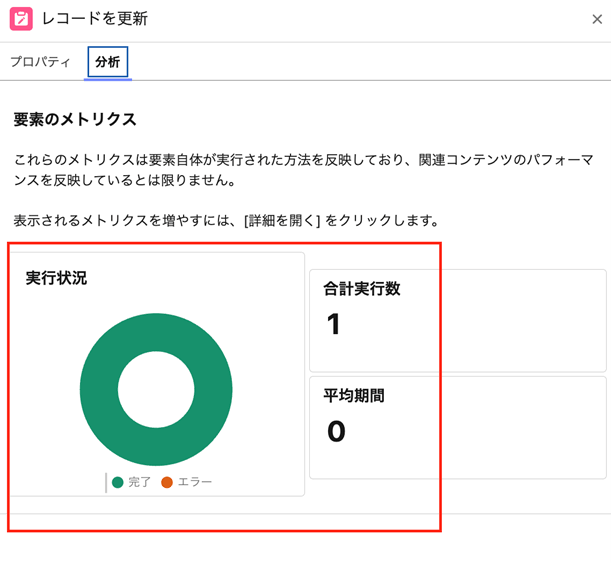Screen dimensions: 611x563
Task: Close the レコードを更新 panel
Action: click(x=597, y=19)
